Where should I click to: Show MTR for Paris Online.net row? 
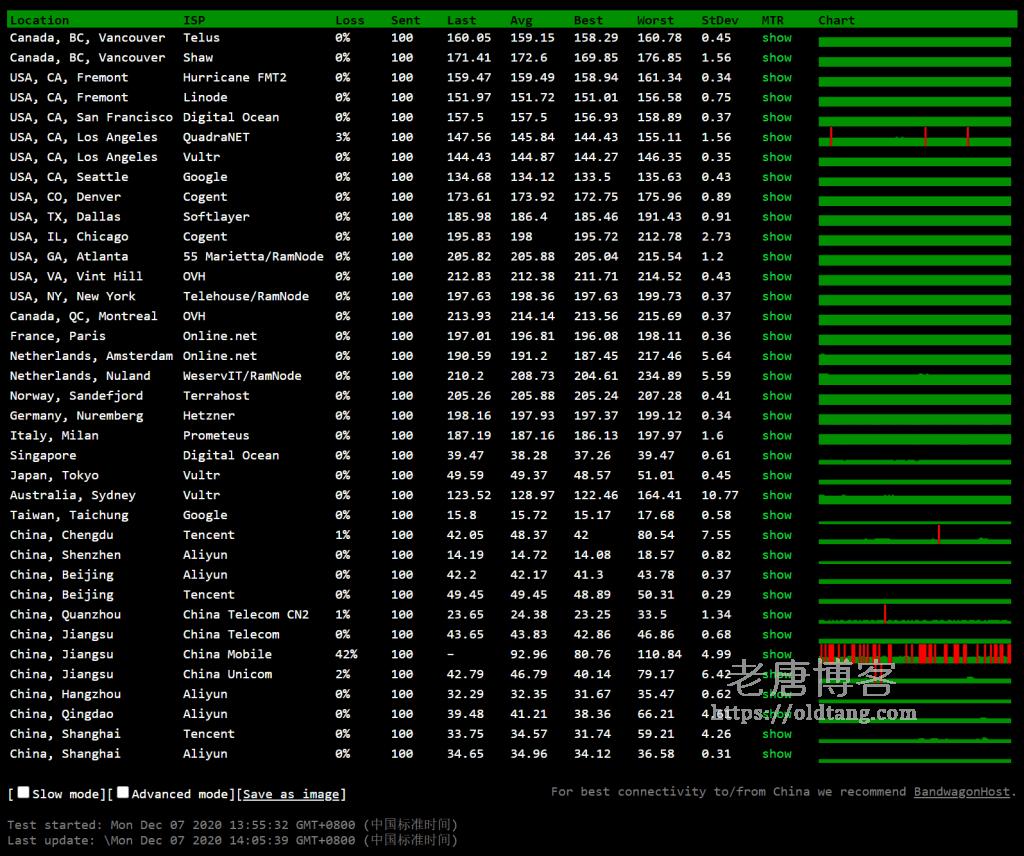pos(776,336)
